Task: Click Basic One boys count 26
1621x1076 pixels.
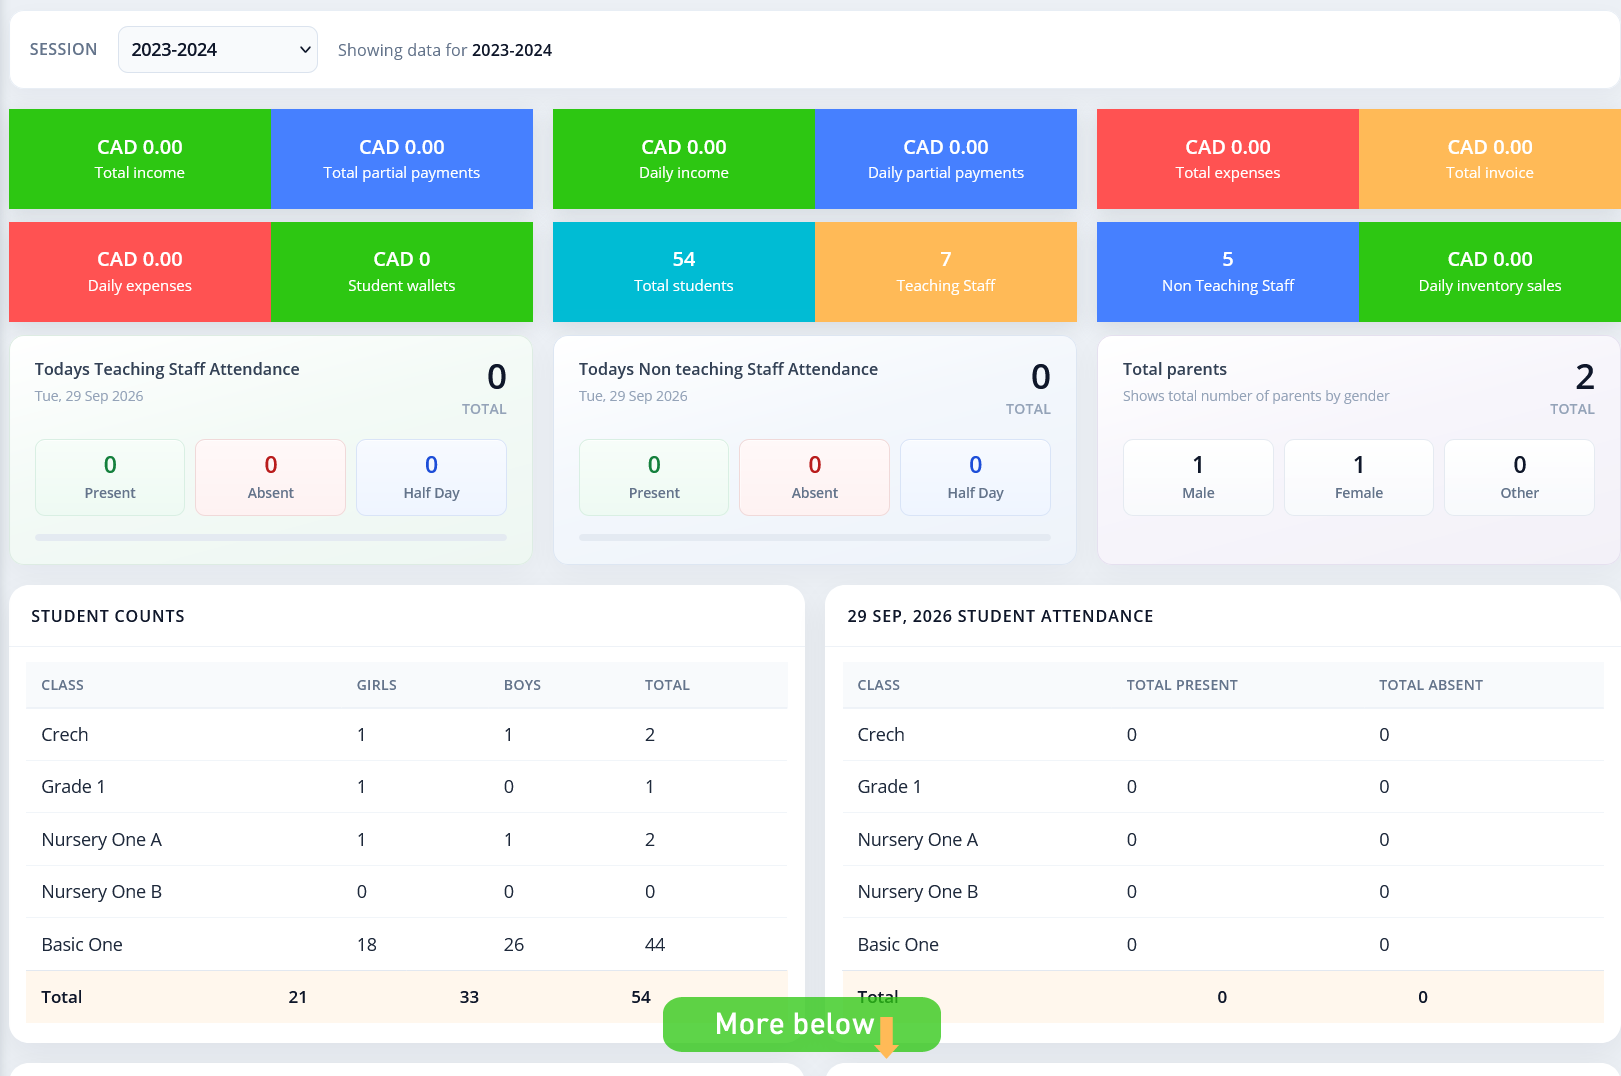Action: point(514,945)
